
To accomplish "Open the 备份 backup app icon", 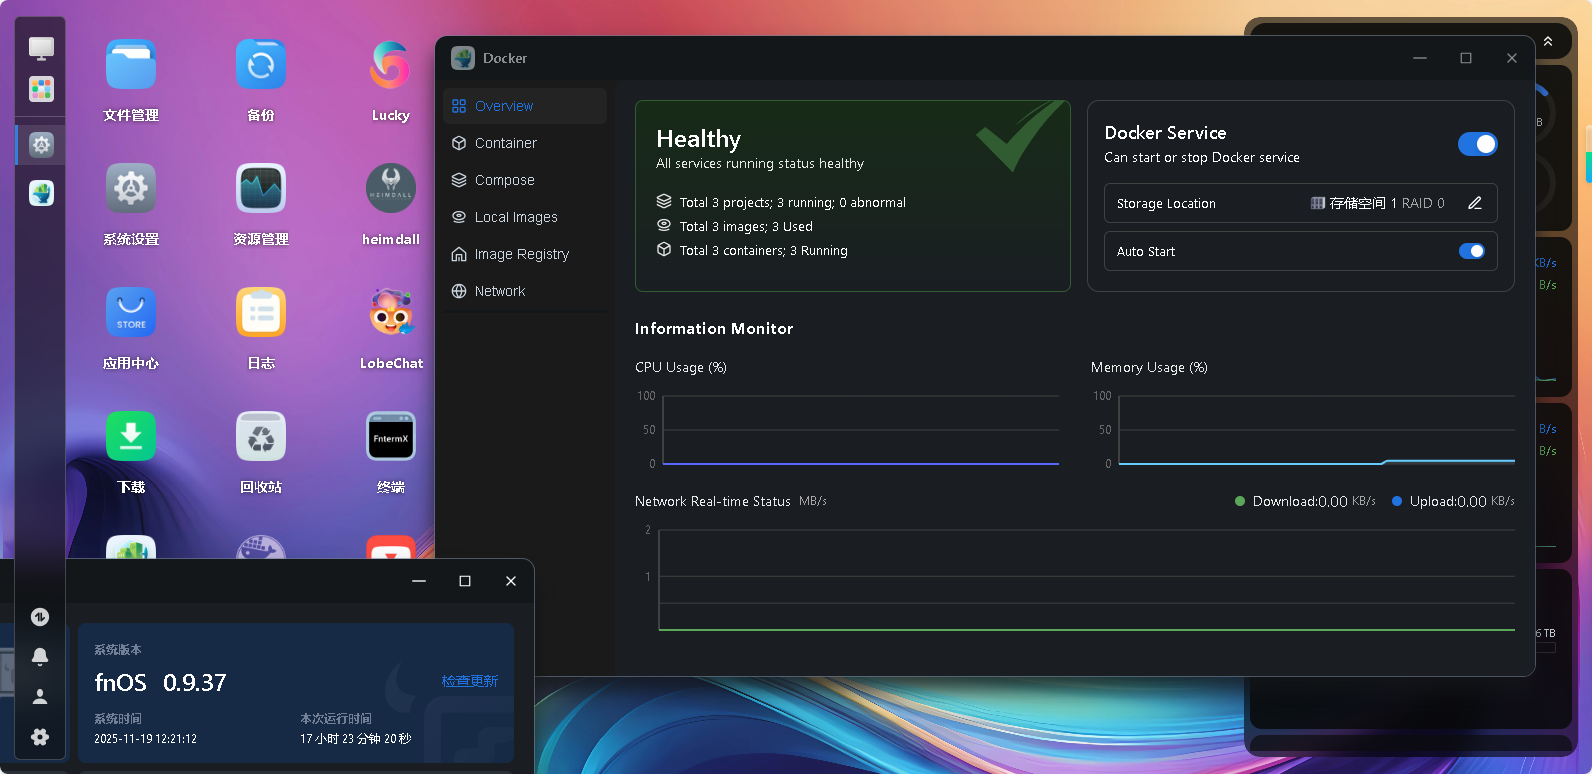I will tap(261, 65).
